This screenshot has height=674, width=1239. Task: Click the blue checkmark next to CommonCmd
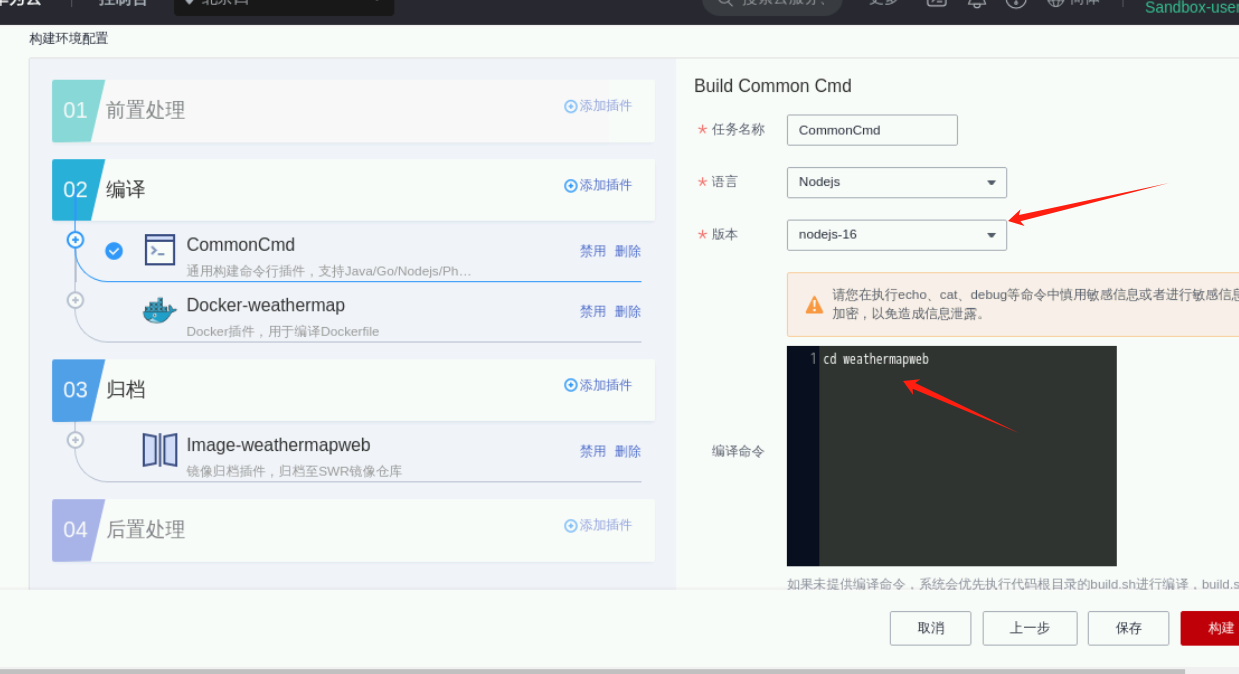114,250
